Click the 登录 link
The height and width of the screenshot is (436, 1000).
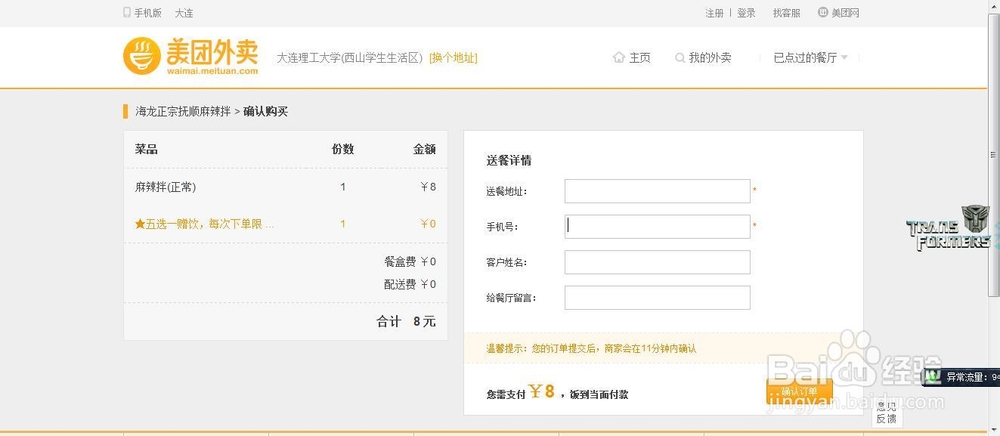pos(746,13)
